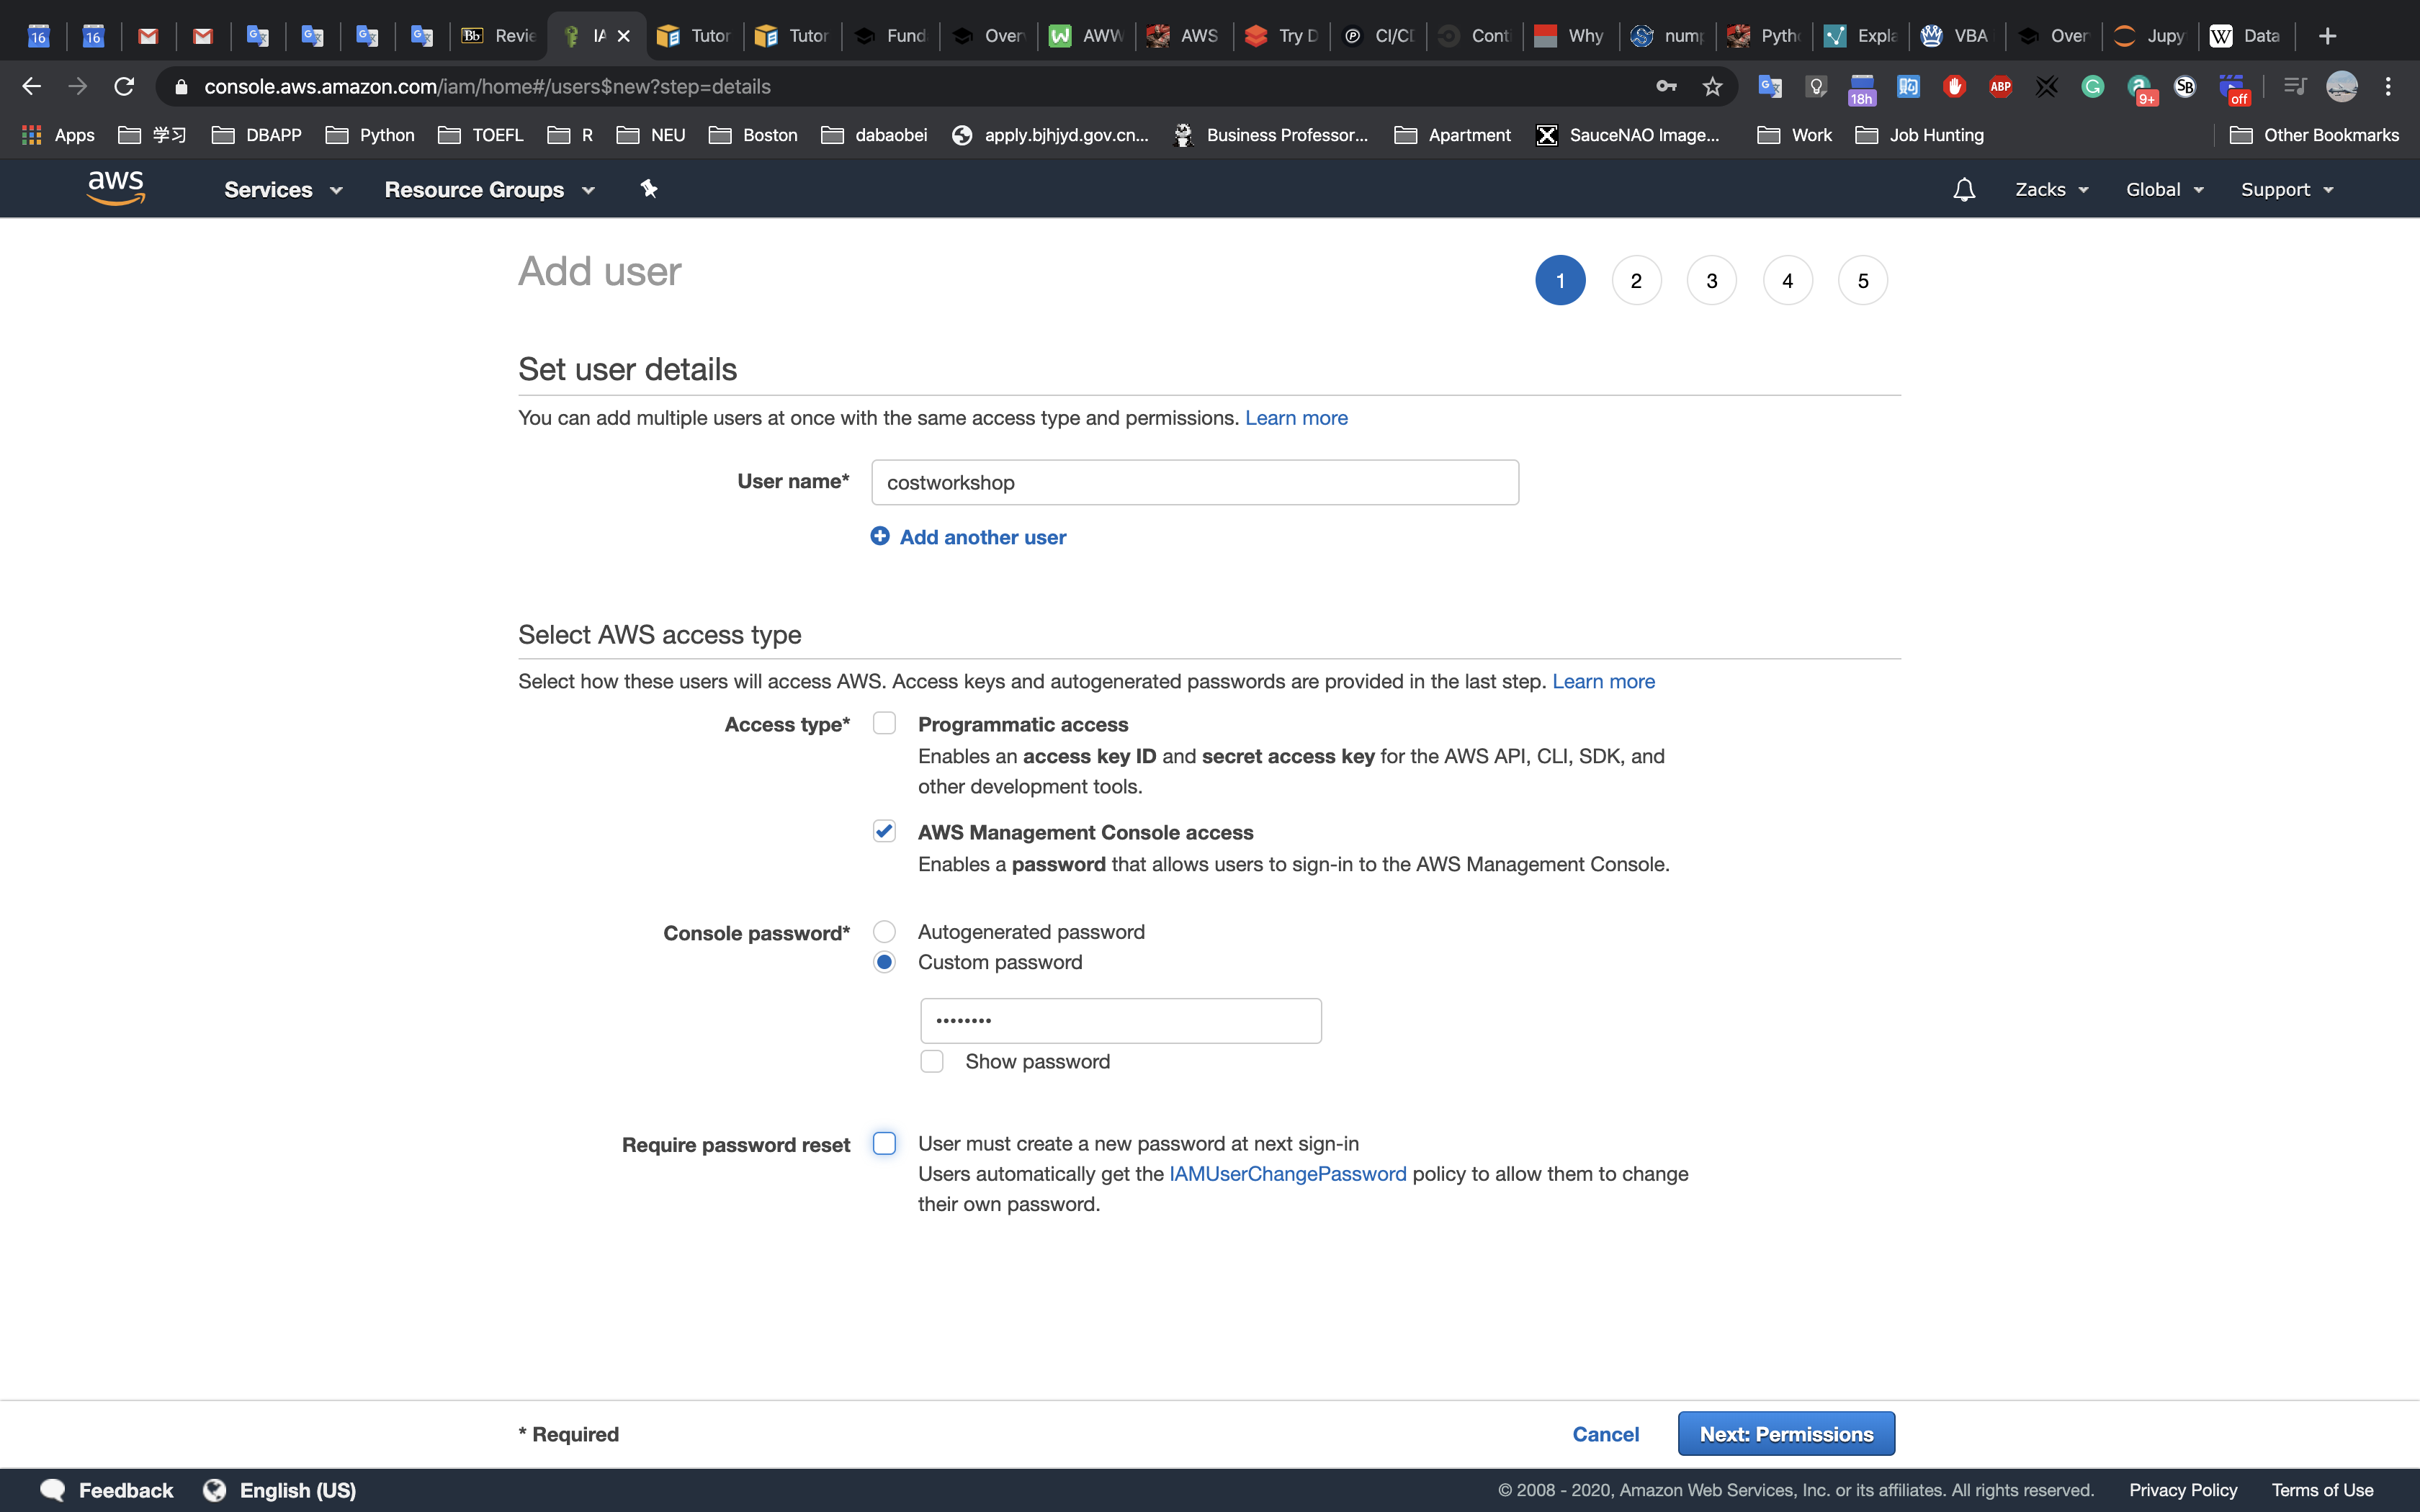Screen dimensions: 2420x1512
Task: Open the Support menu
Action: 2286,189
